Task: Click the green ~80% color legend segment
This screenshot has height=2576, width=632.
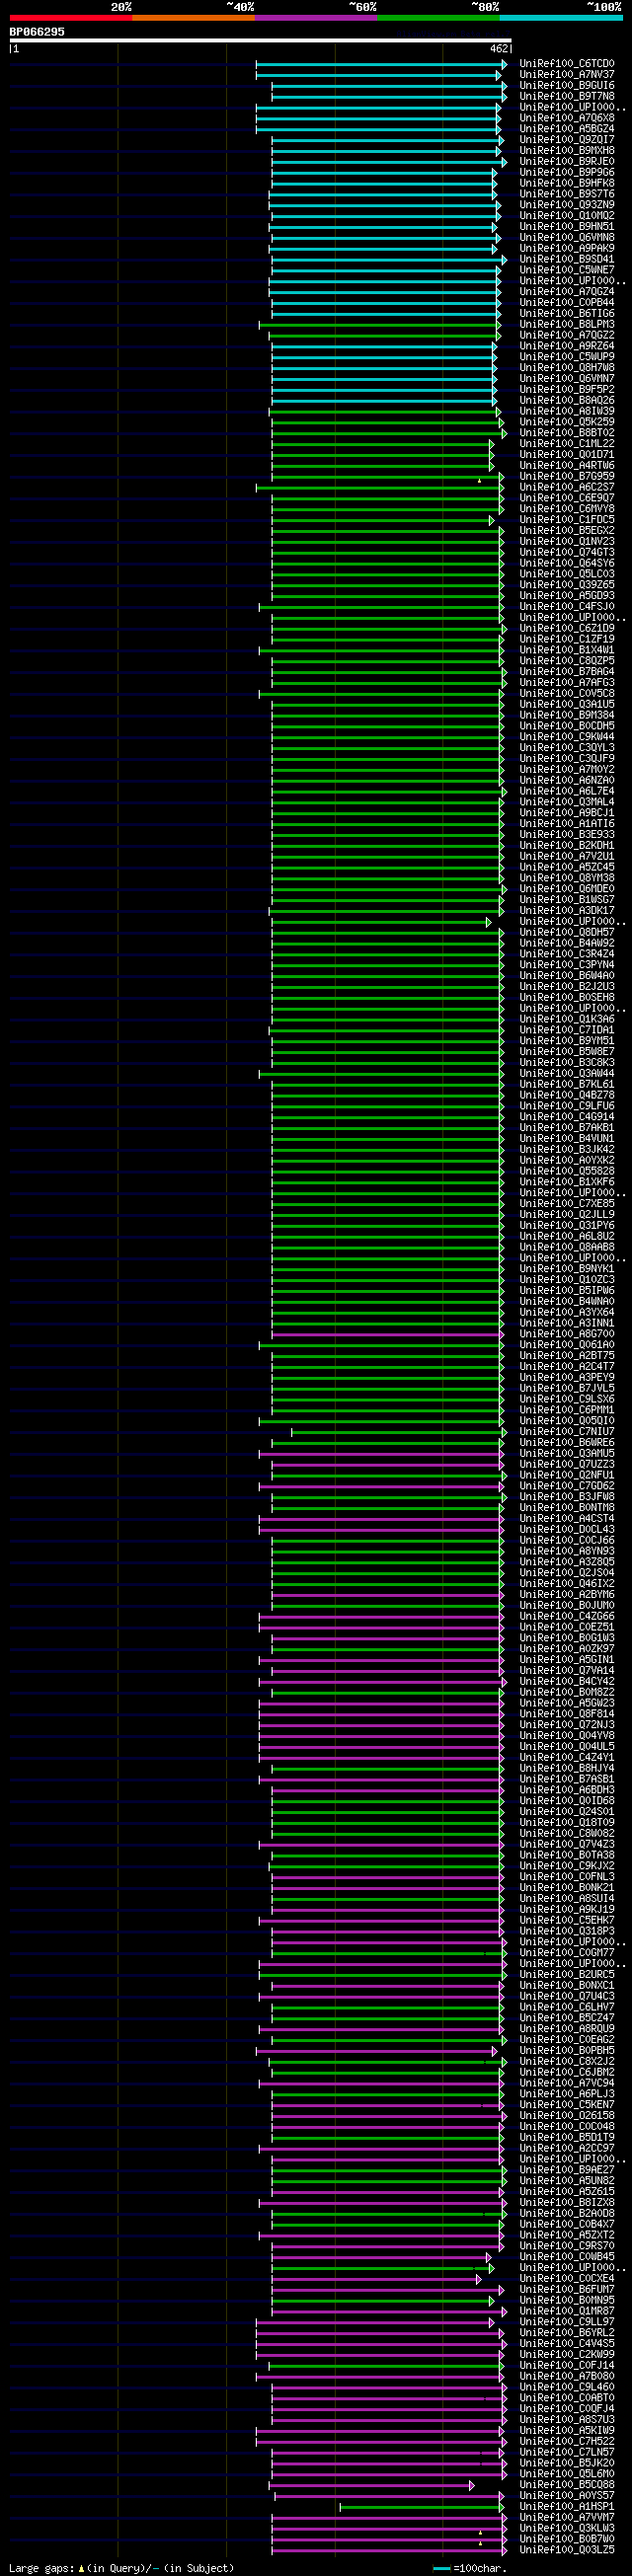Action: coord(438,18)
